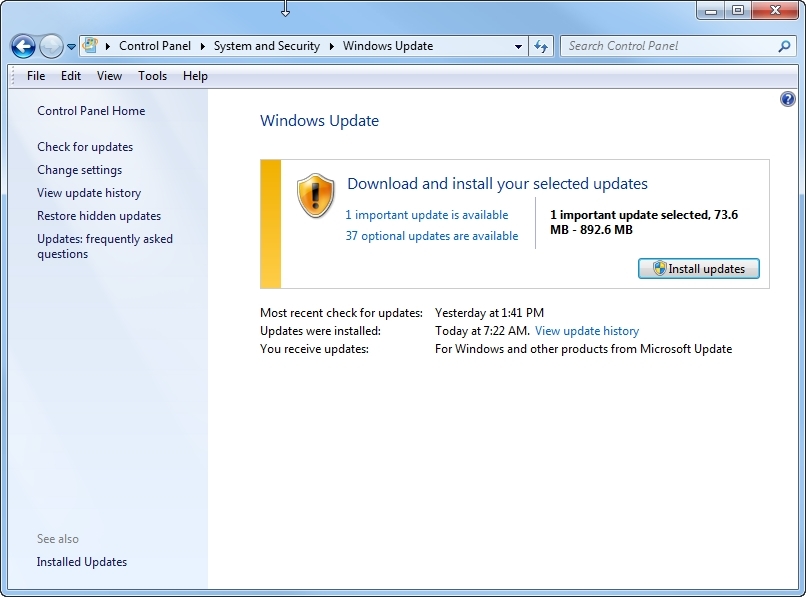Click text 'Yesterday at 1:41 PM'
This screenshot has width=806, height=597.
[489, 313]
